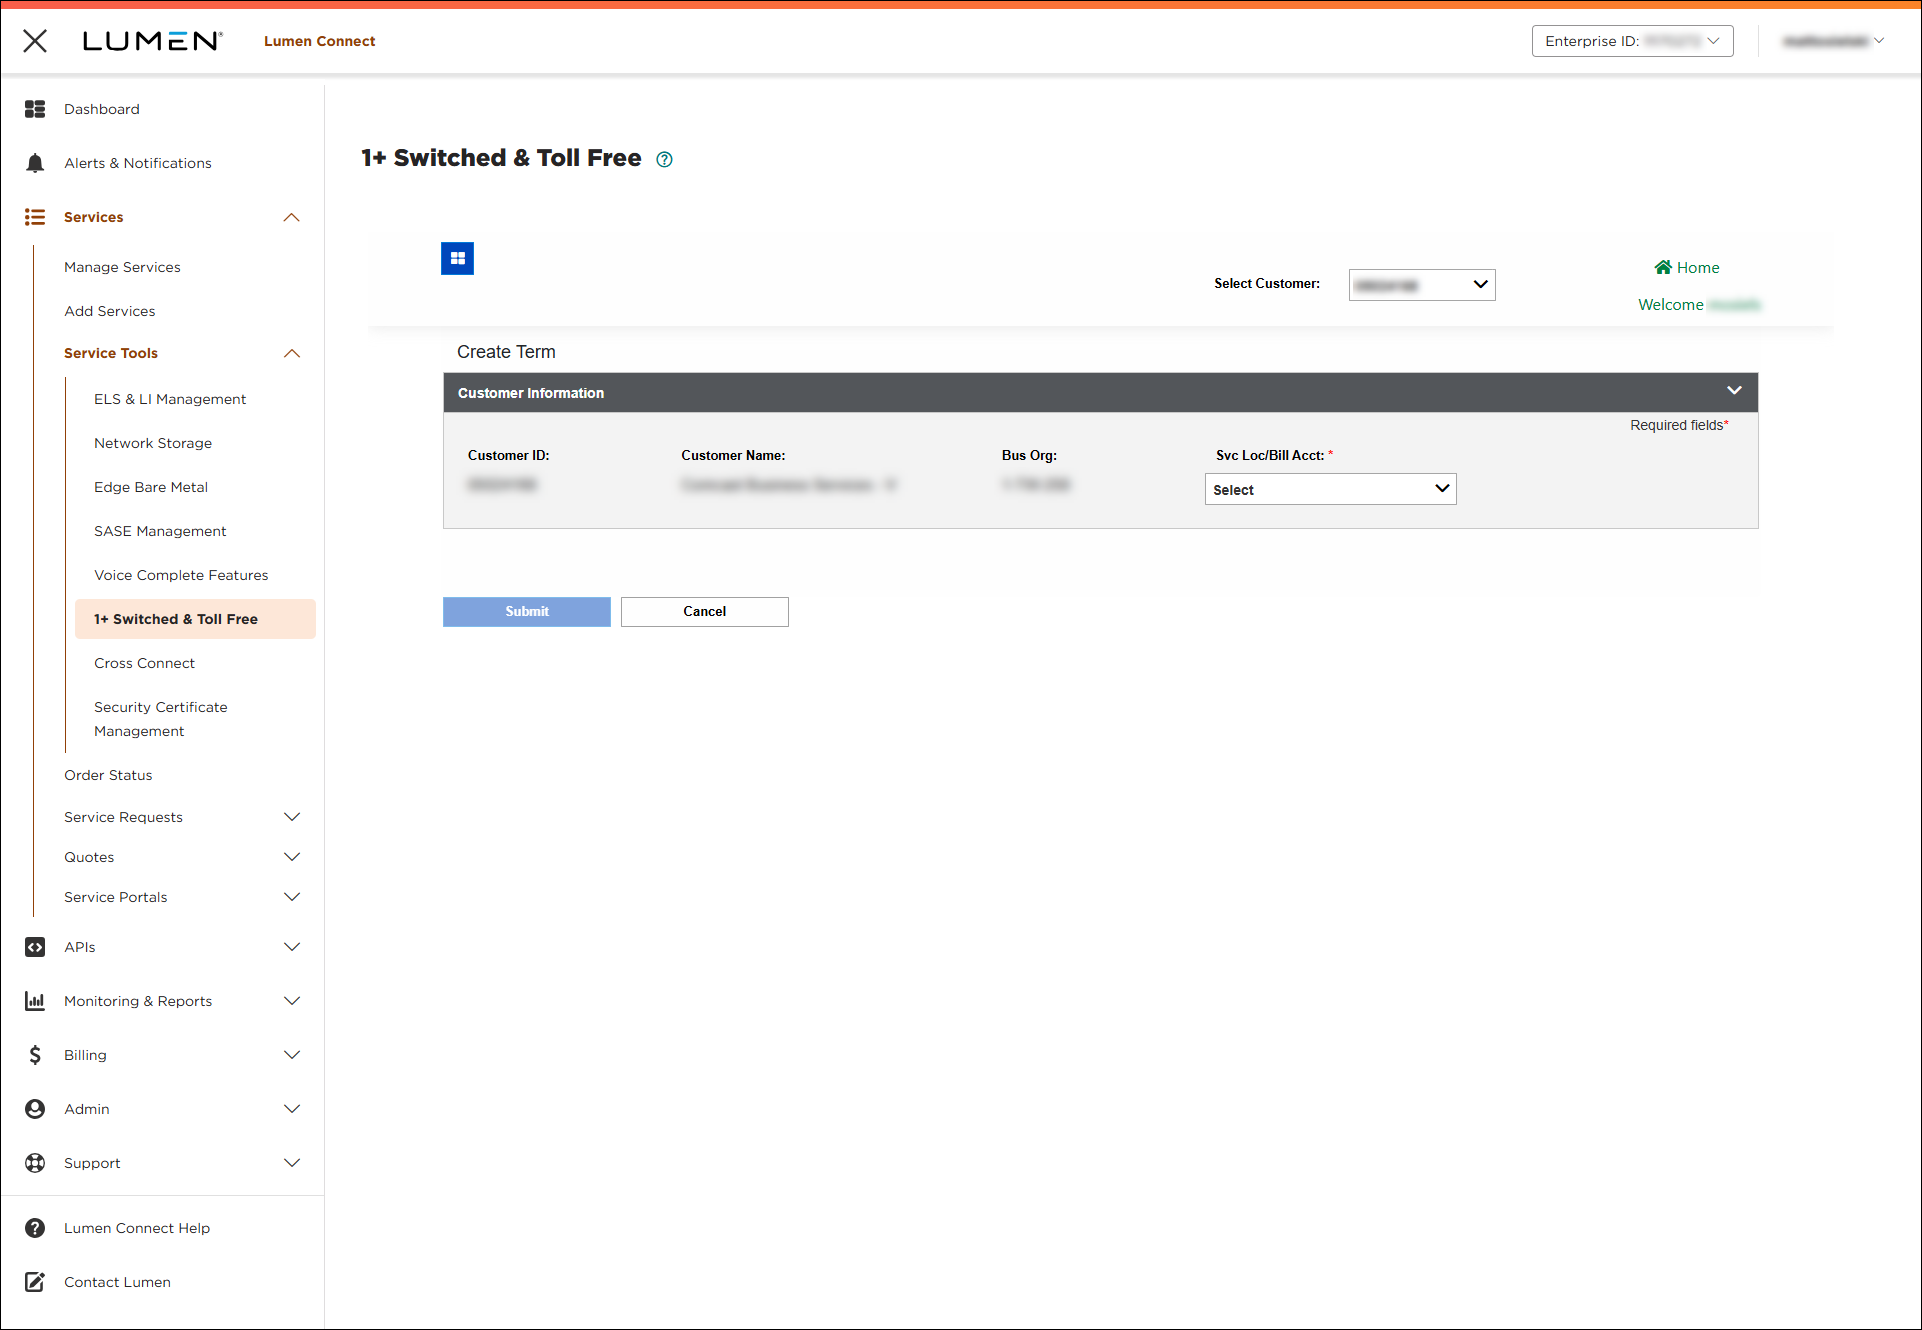Image resolution: width=1922 pixels, height=1330 pixels.
Task: Open help for 1+ Switched & Toll Free
Action: tap(664, 159)
